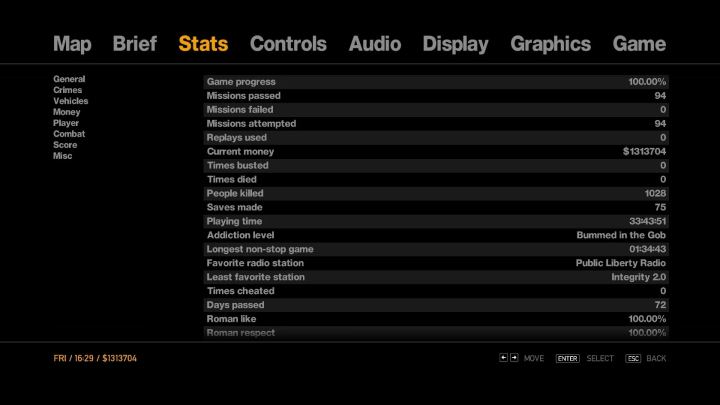Open the Controls tab
Image resolution: width=720 pixels, height=405 pixels.
pyautogui.click(x=288, y=44)
